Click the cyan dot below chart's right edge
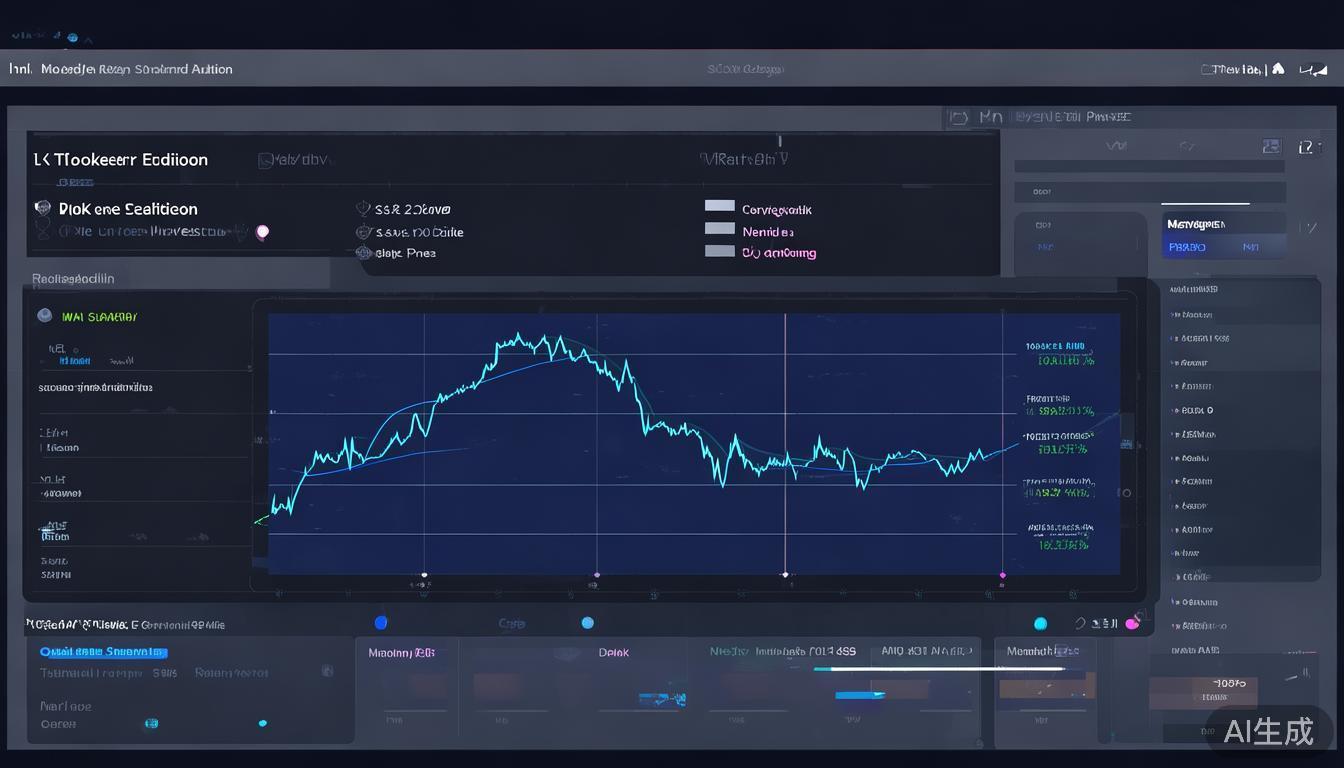 point(1040,623)
